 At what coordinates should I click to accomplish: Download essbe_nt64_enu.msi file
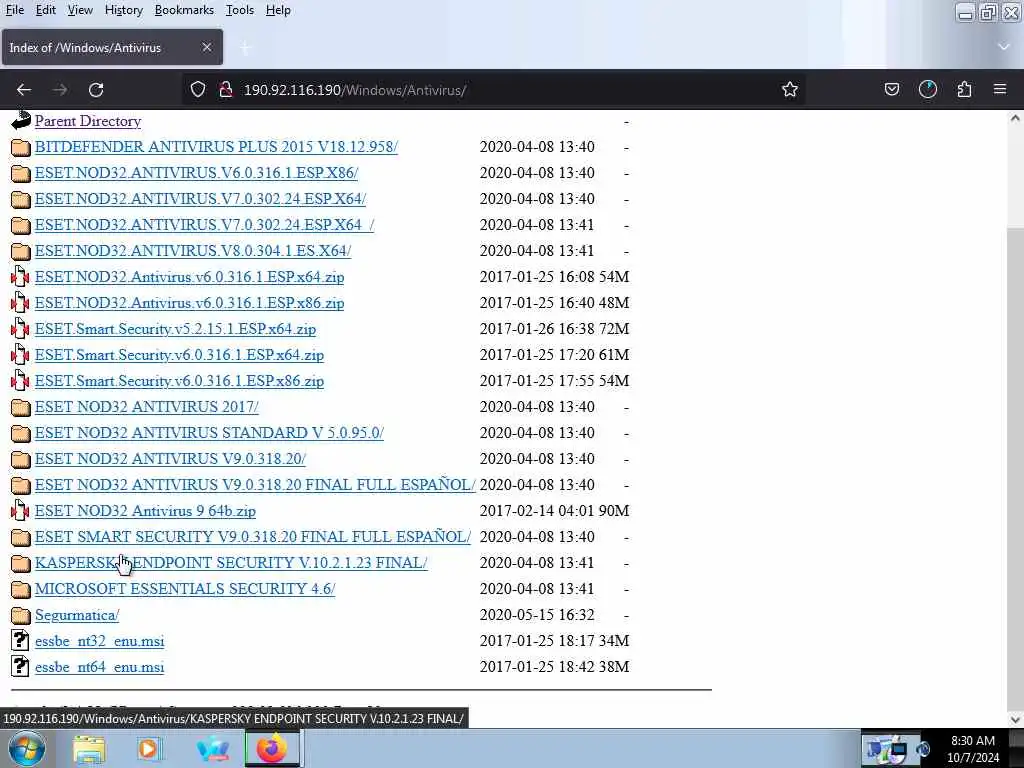pos(99,667)
